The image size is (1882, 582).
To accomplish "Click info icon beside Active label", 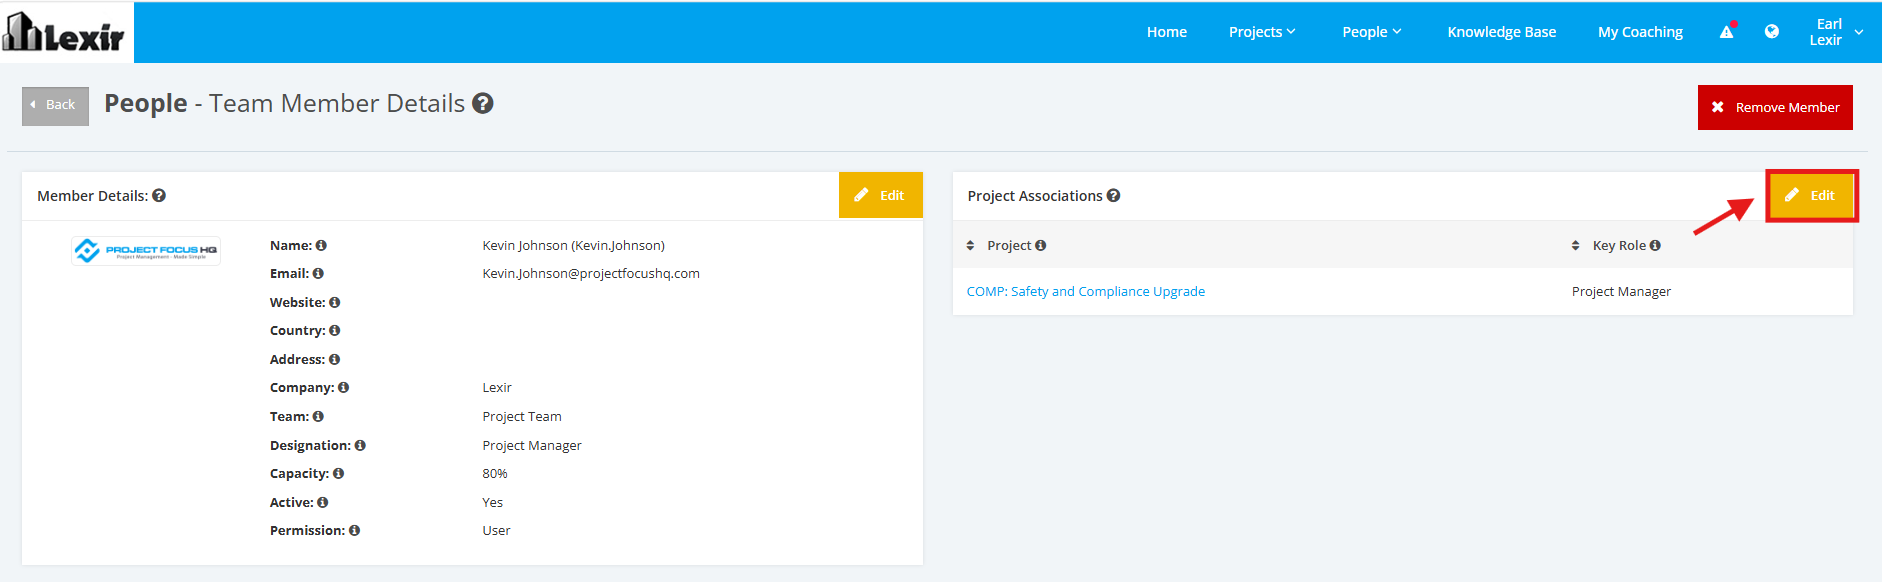I will pyautogui.click(x=322, y=502).
